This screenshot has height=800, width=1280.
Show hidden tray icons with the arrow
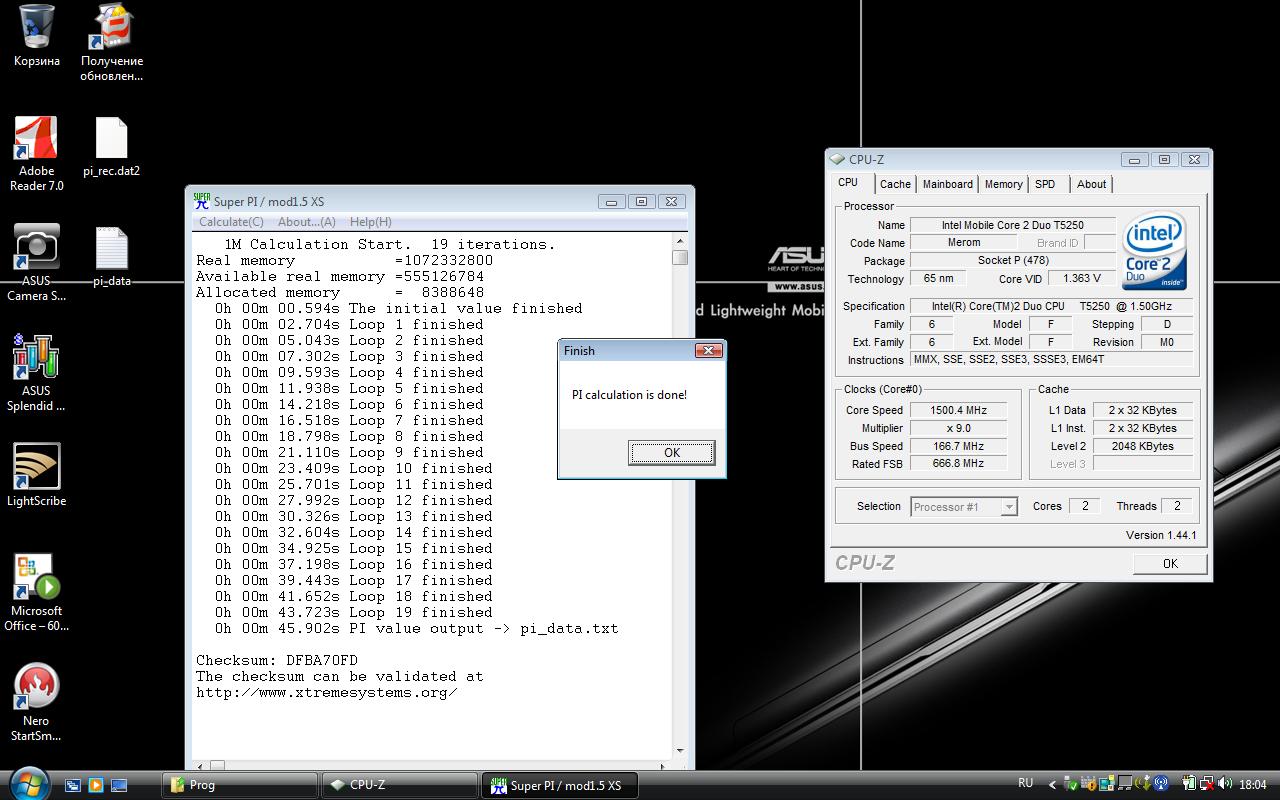click(1051, 784)
